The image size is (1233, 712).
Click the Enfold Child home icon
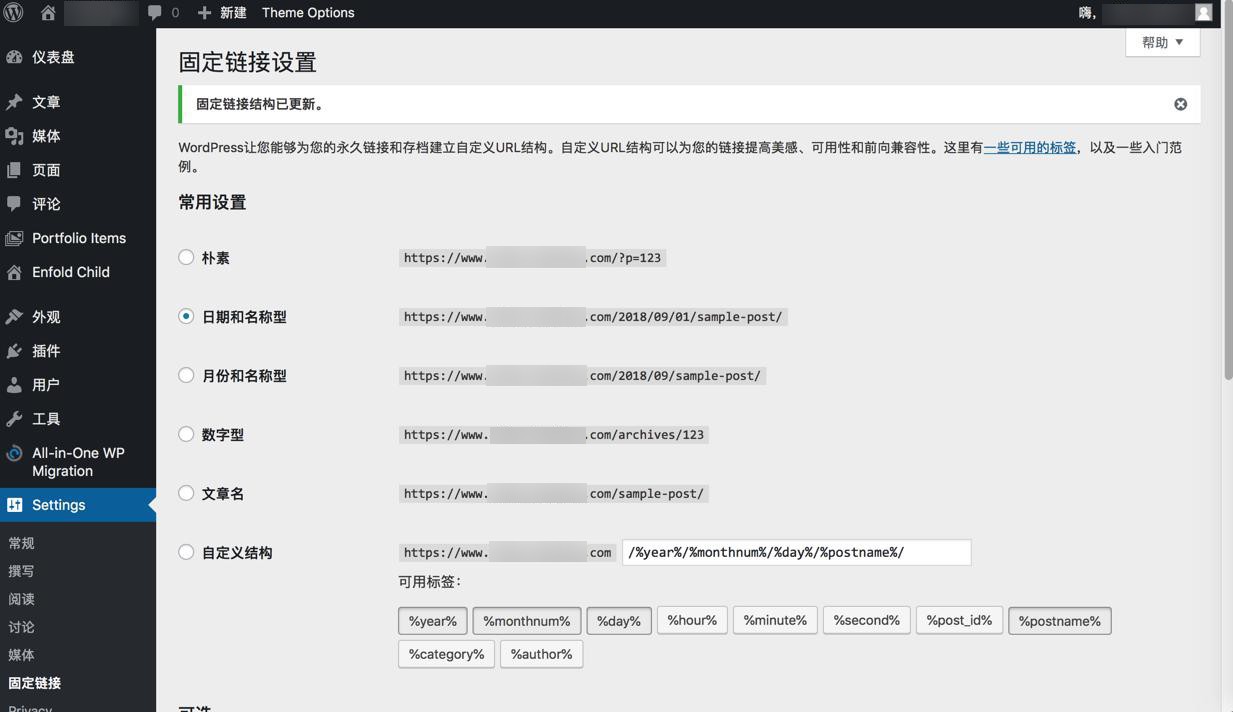pos(14,272)
